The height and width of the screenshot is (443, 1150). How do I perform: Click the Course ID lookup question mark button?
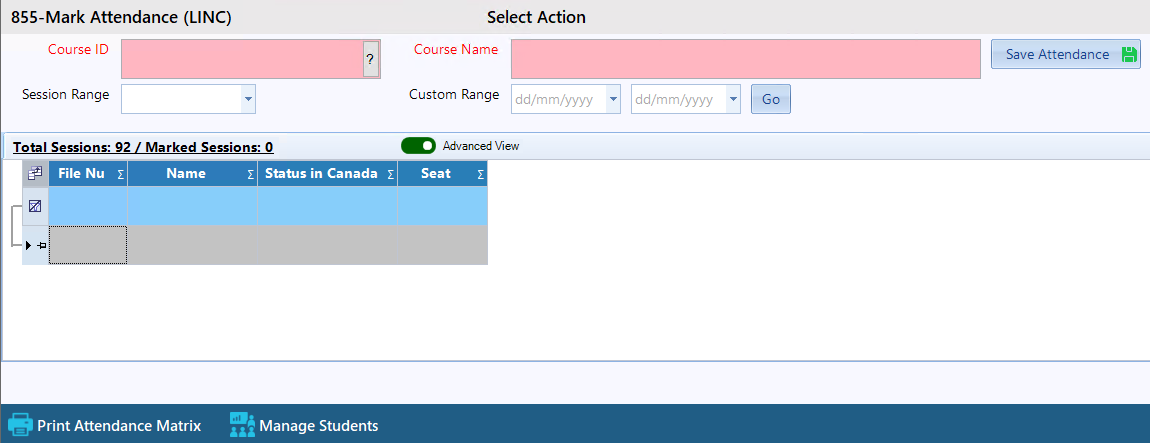click(370, 59)
